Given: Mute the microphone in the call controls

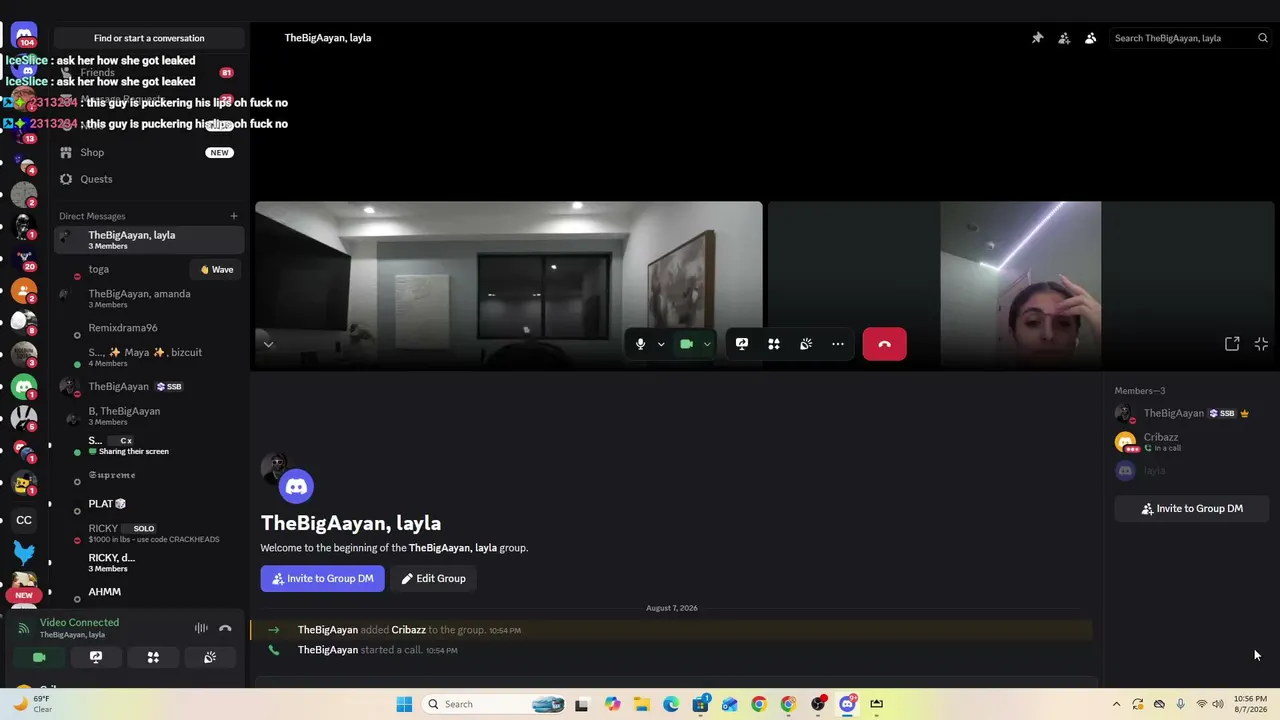Looking at the screenshot, I should pos(641,344).
